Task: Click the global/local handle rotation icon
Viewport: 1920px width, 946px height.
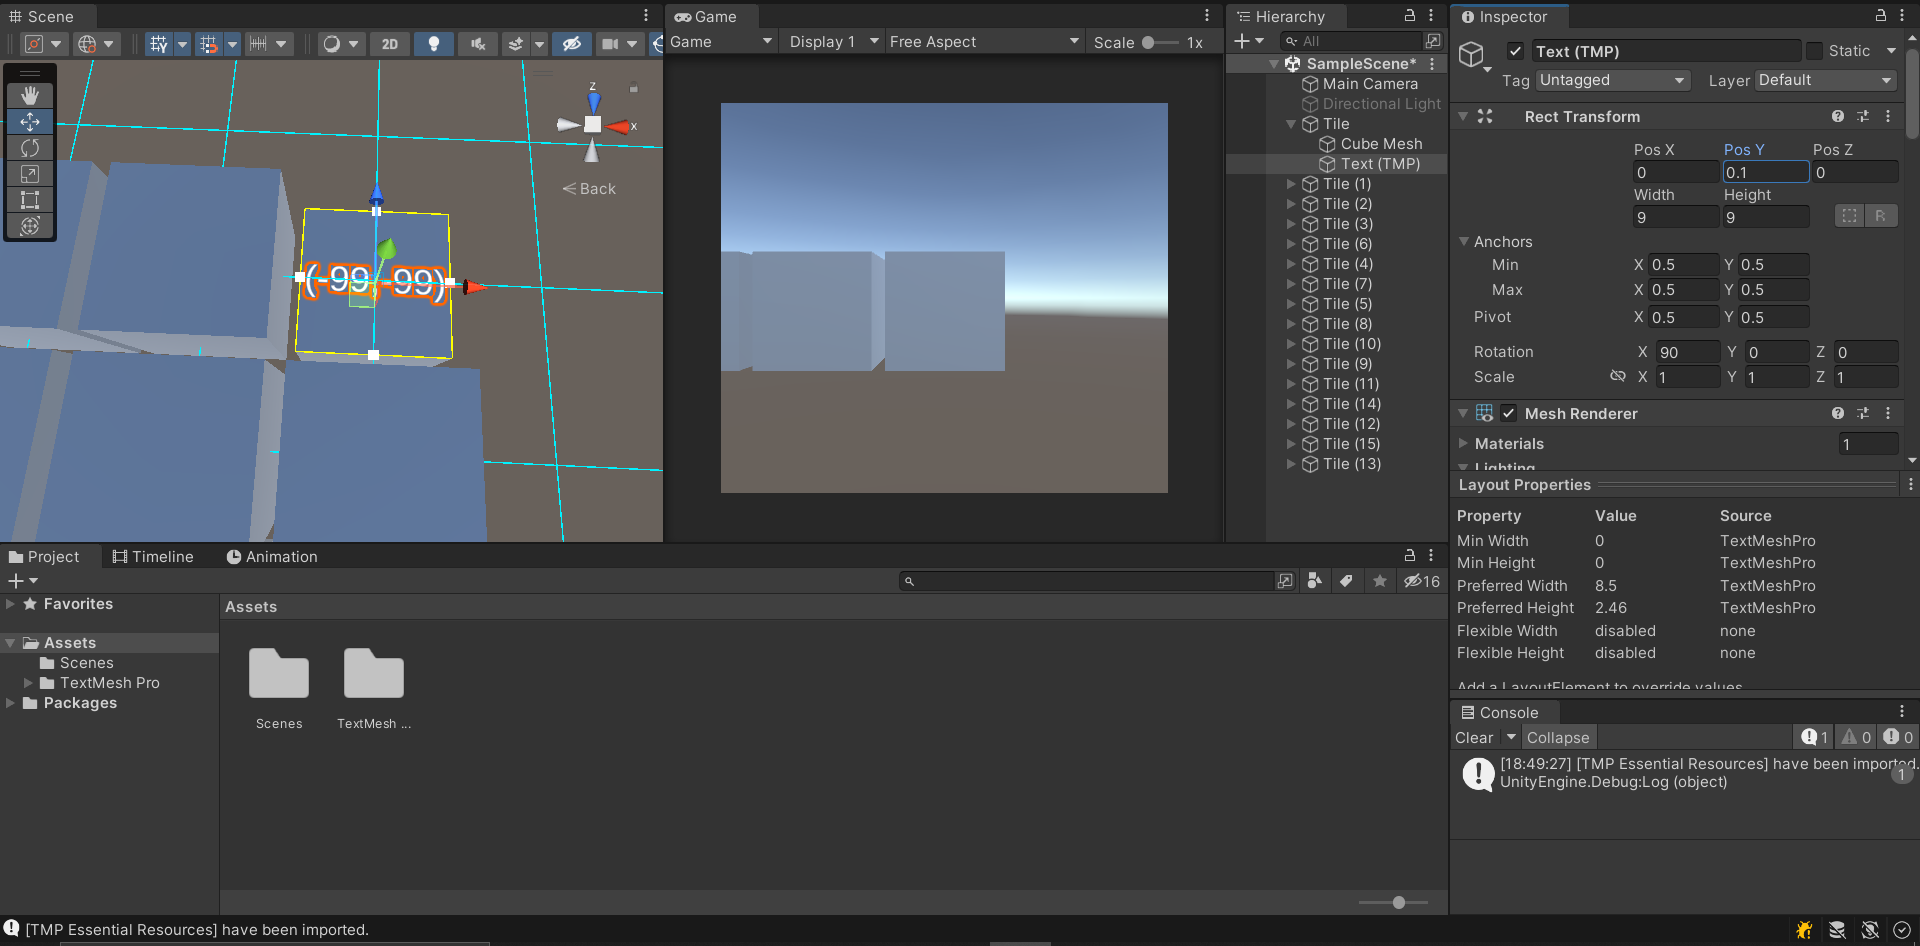Action: 87,44
